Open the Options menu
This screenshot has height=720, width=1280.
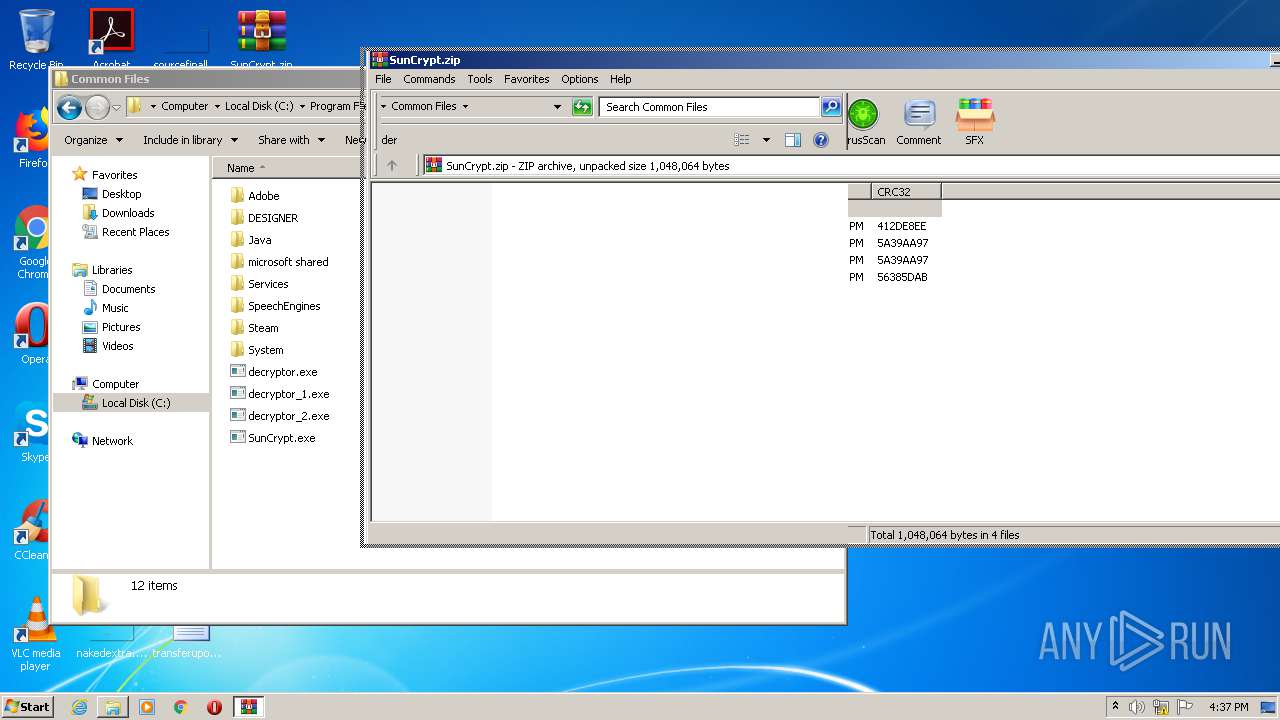tap(579, 79)
